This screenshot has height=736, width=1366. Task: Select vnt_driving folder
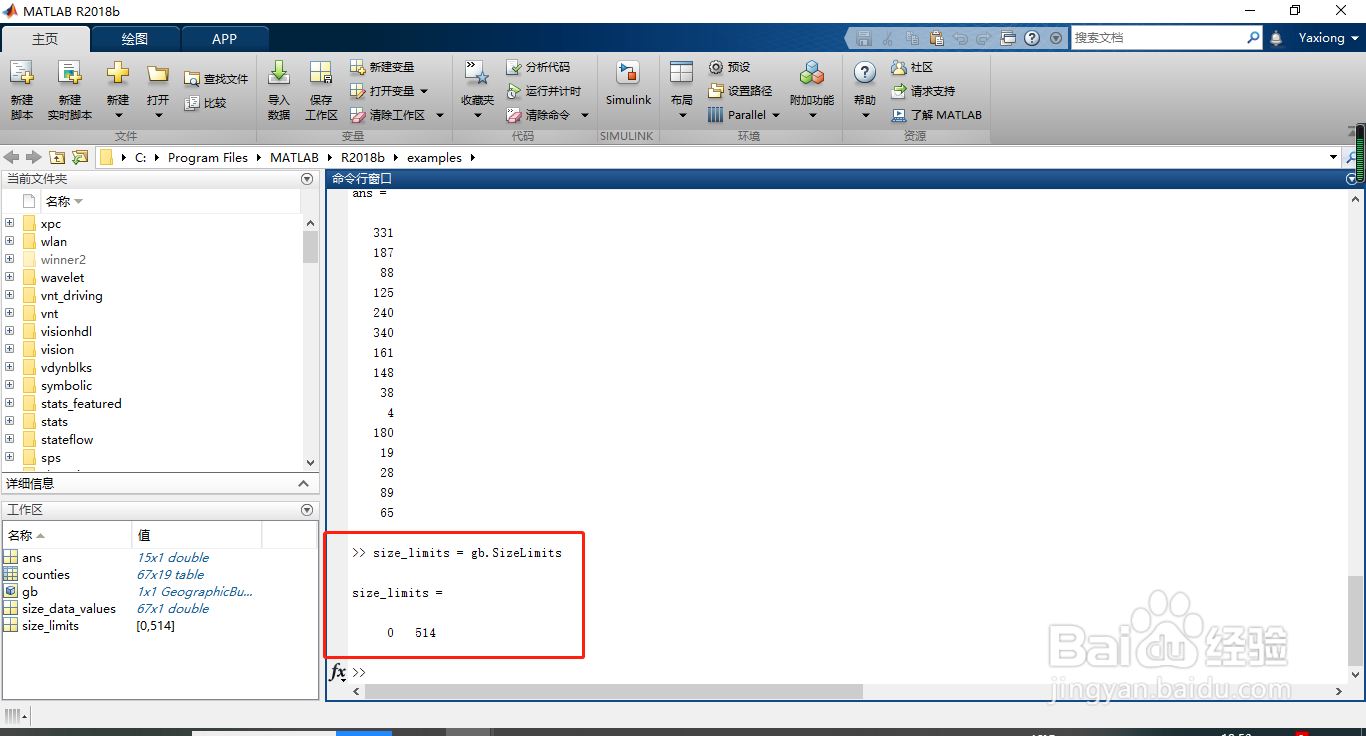(x=71, y=296)
